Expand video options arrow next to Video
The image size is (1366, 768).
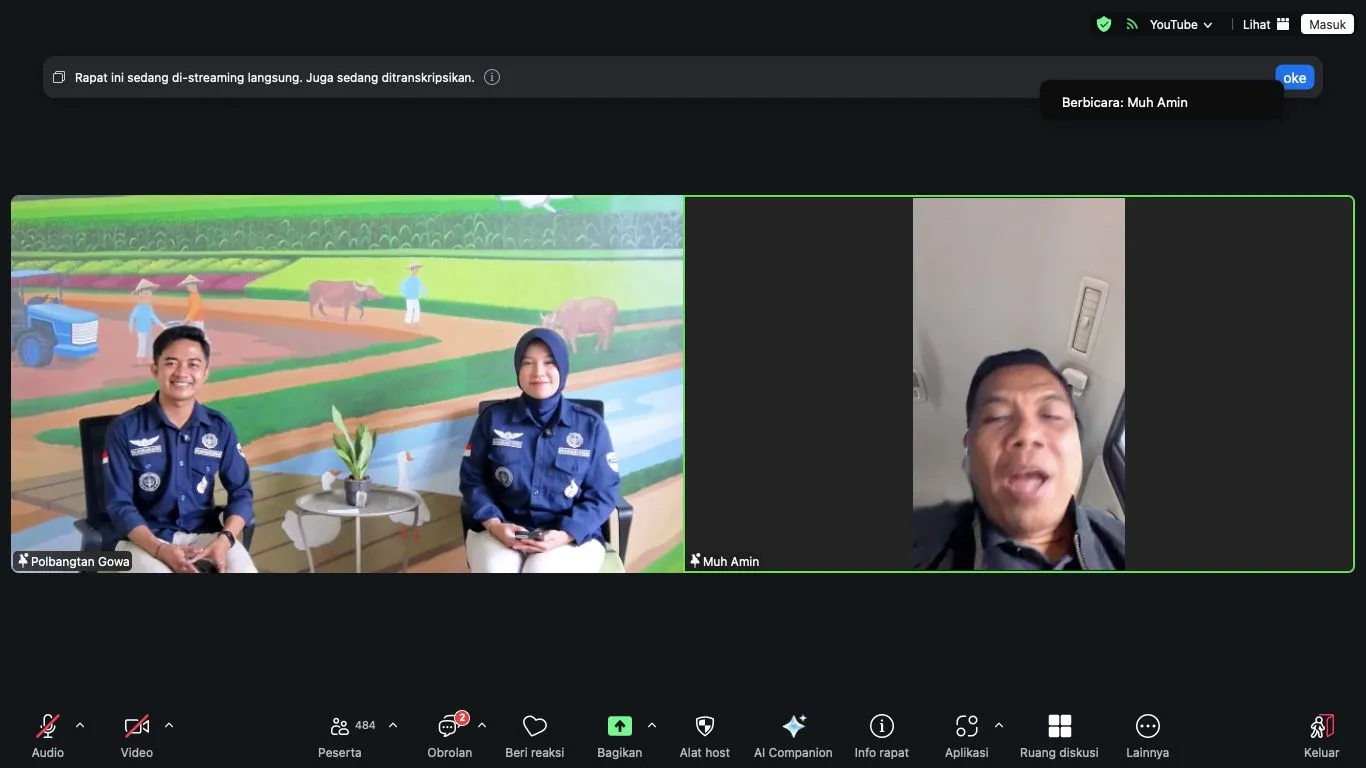click(169, 725)
